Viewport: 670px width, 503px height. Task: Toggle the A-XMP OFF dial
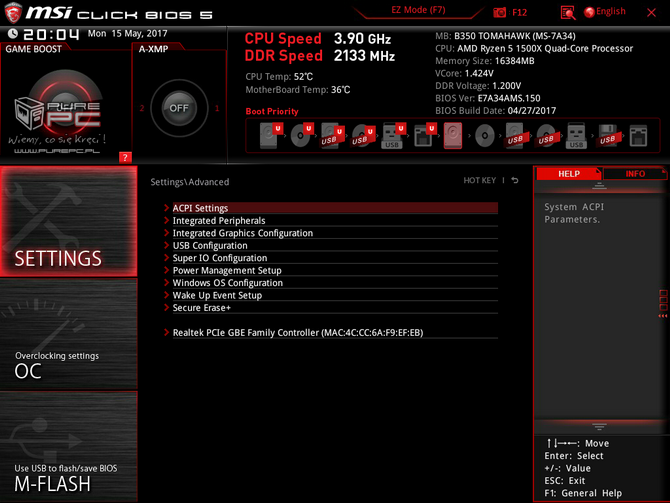point(179,108)
